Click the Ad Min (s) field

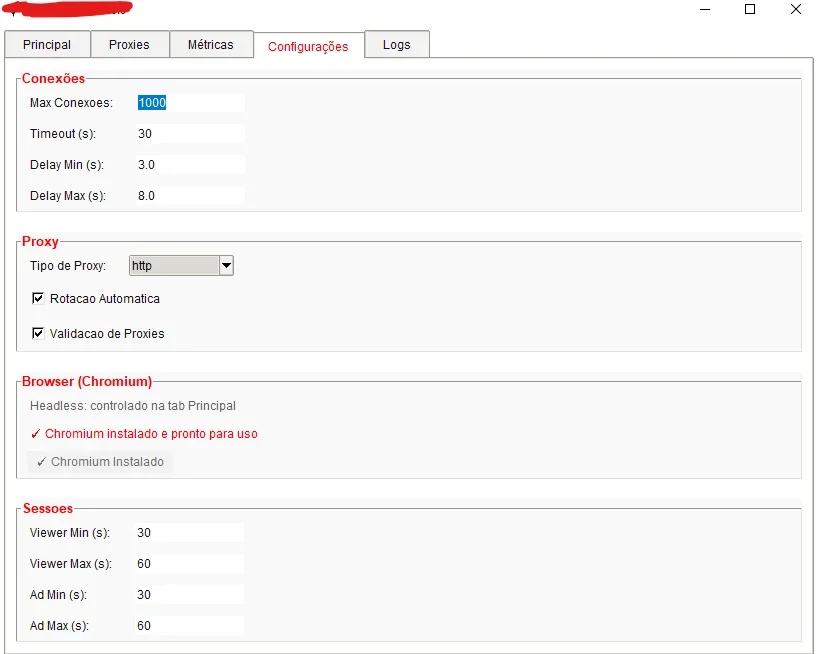point(189,594)
